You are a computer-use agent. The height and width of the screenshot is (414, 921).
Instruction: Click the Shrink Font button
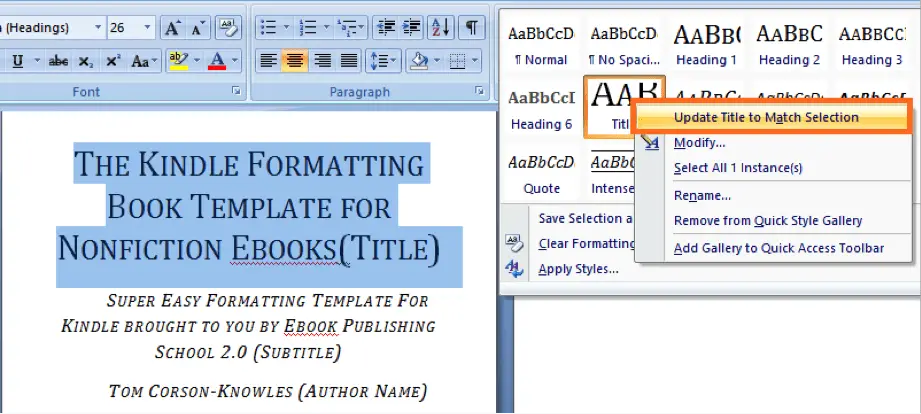(x=197, y=28)
